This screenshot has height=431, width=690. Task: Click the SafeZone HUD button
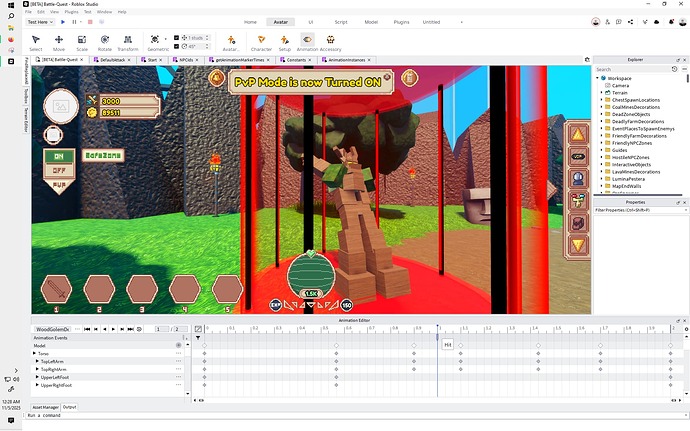click(103, 155)
